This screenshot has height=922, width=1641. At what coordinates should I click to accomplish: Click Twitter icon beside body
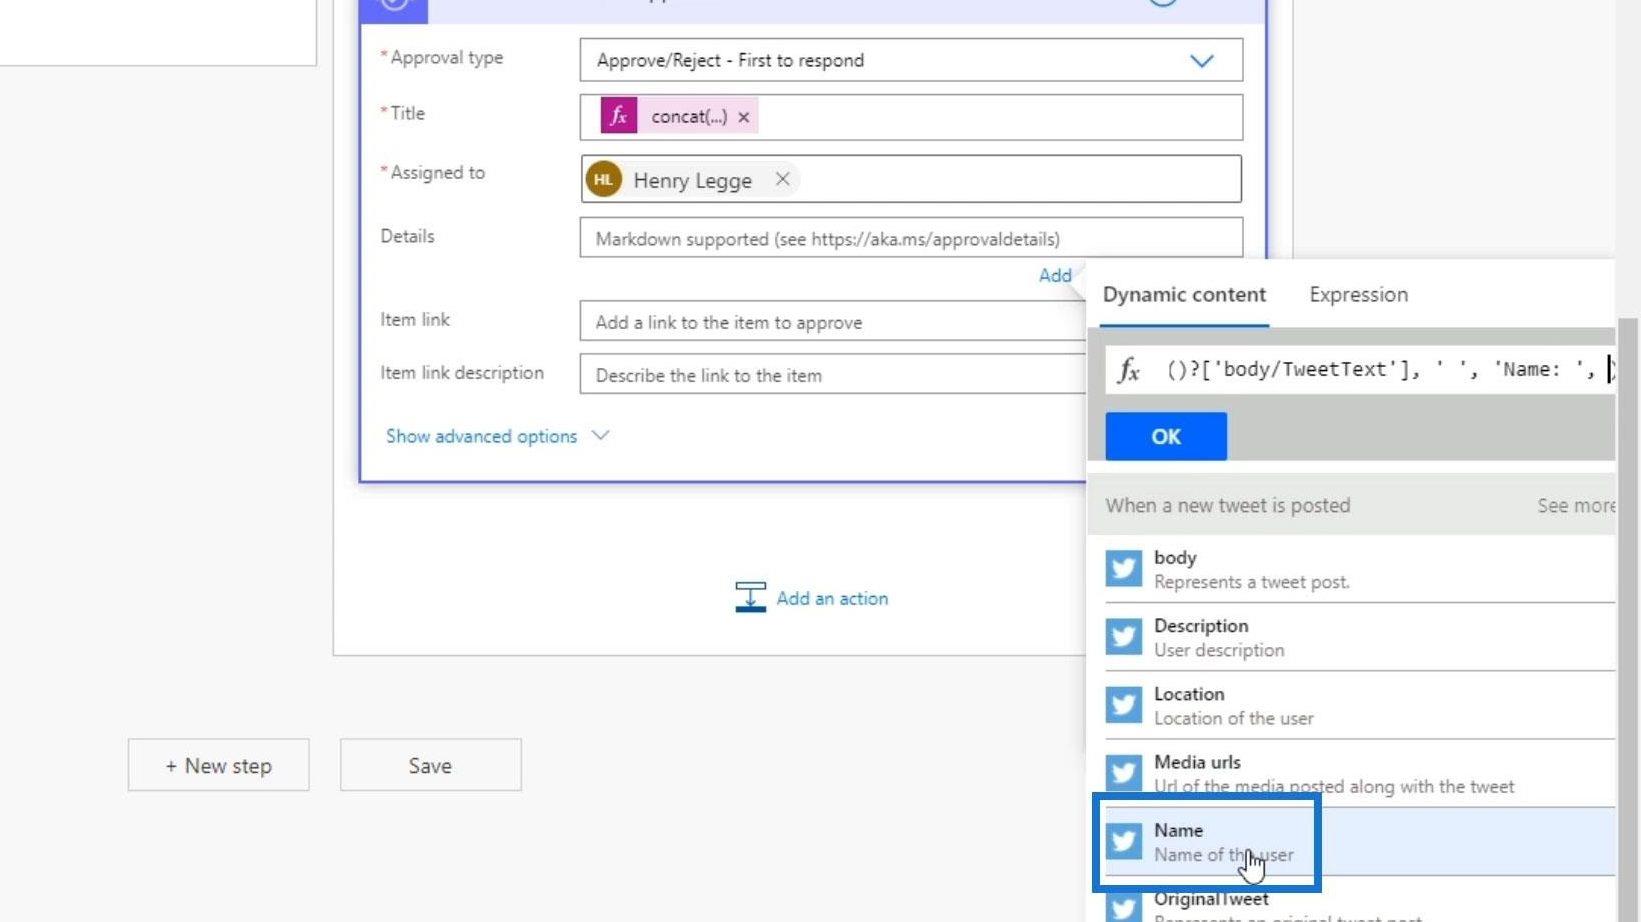pyautogui.click(x=1123, y=569)
